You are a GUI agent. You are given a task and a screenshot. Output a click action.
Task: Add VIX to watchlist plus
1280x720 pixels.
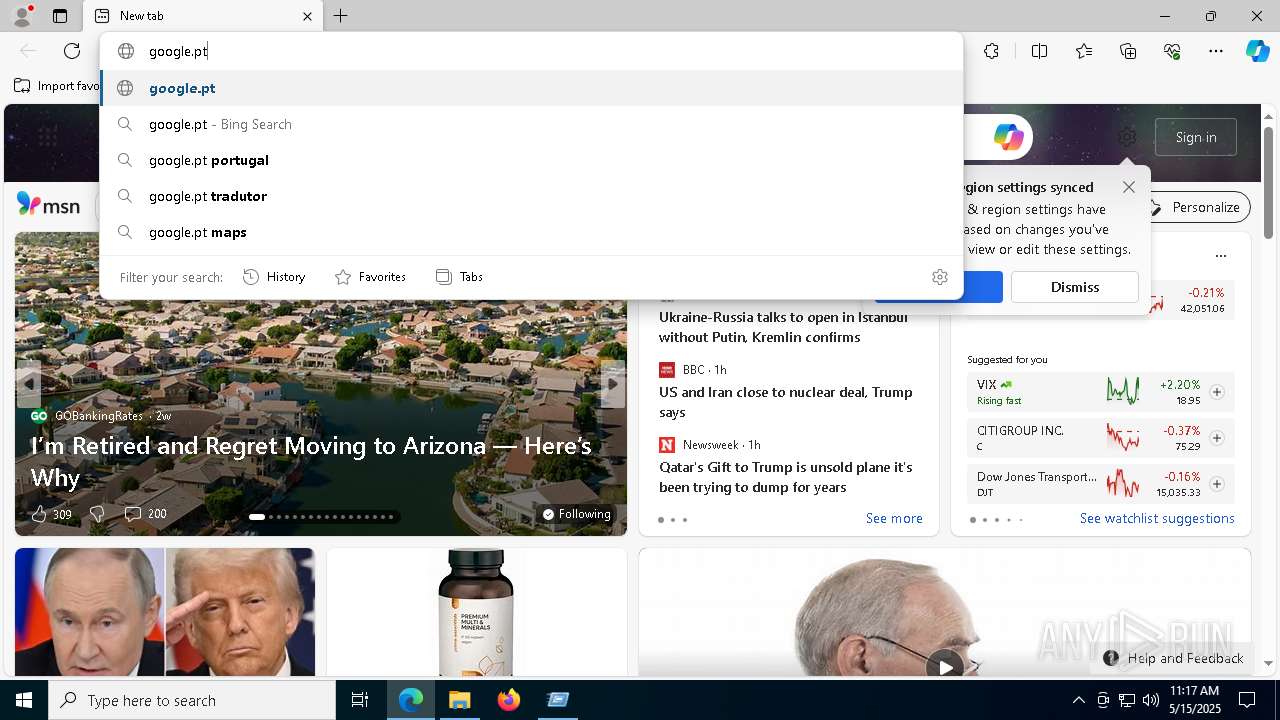(1217, 392)
